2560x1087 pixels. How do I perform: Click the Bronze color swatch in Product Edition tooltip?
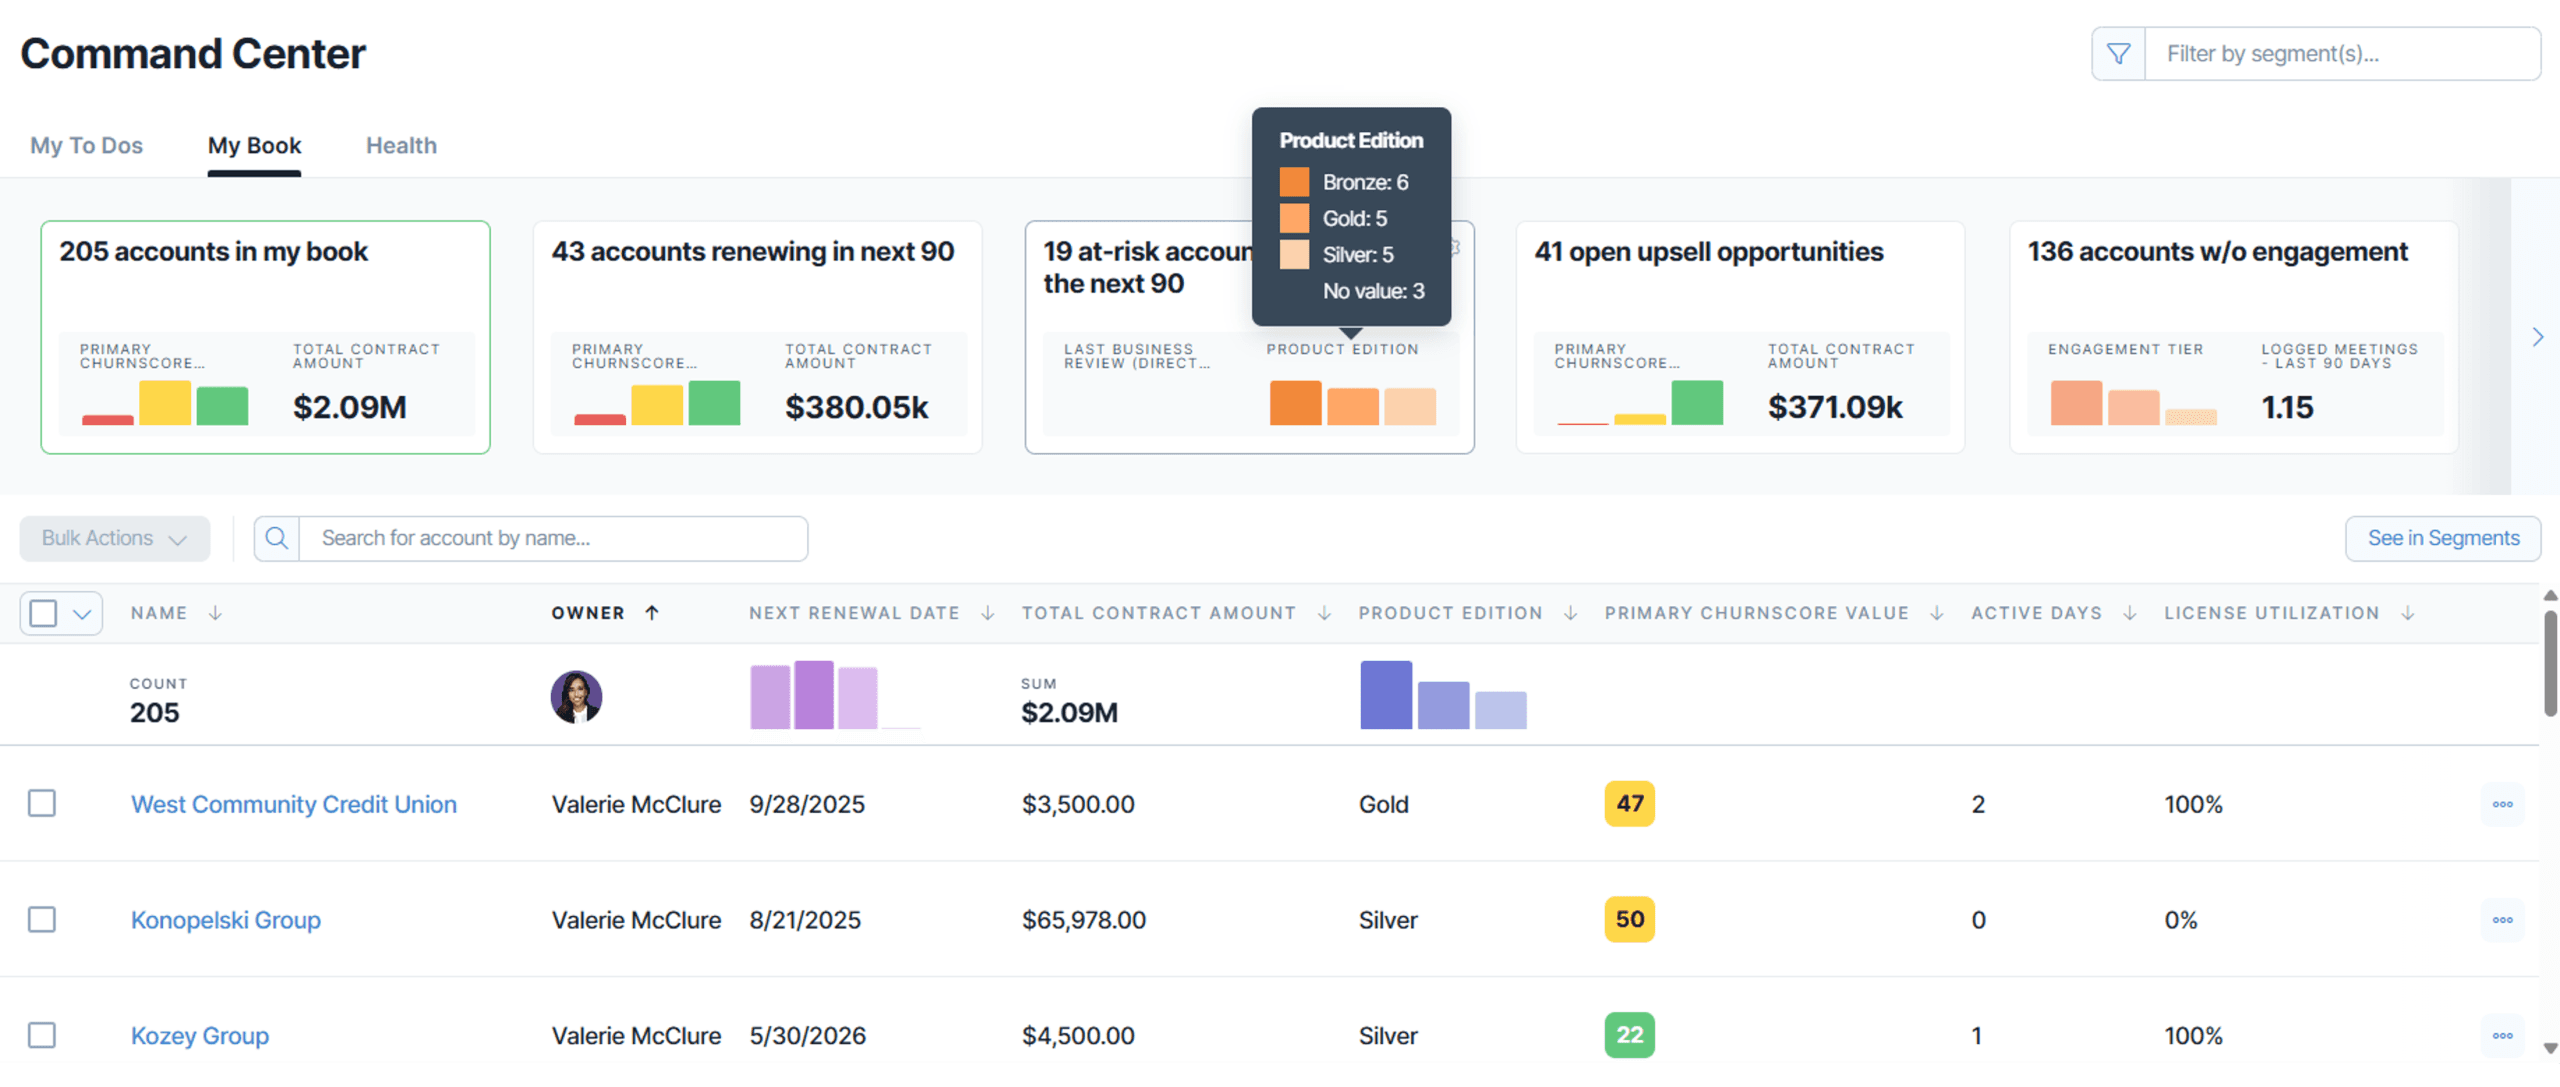[1295, 182]
